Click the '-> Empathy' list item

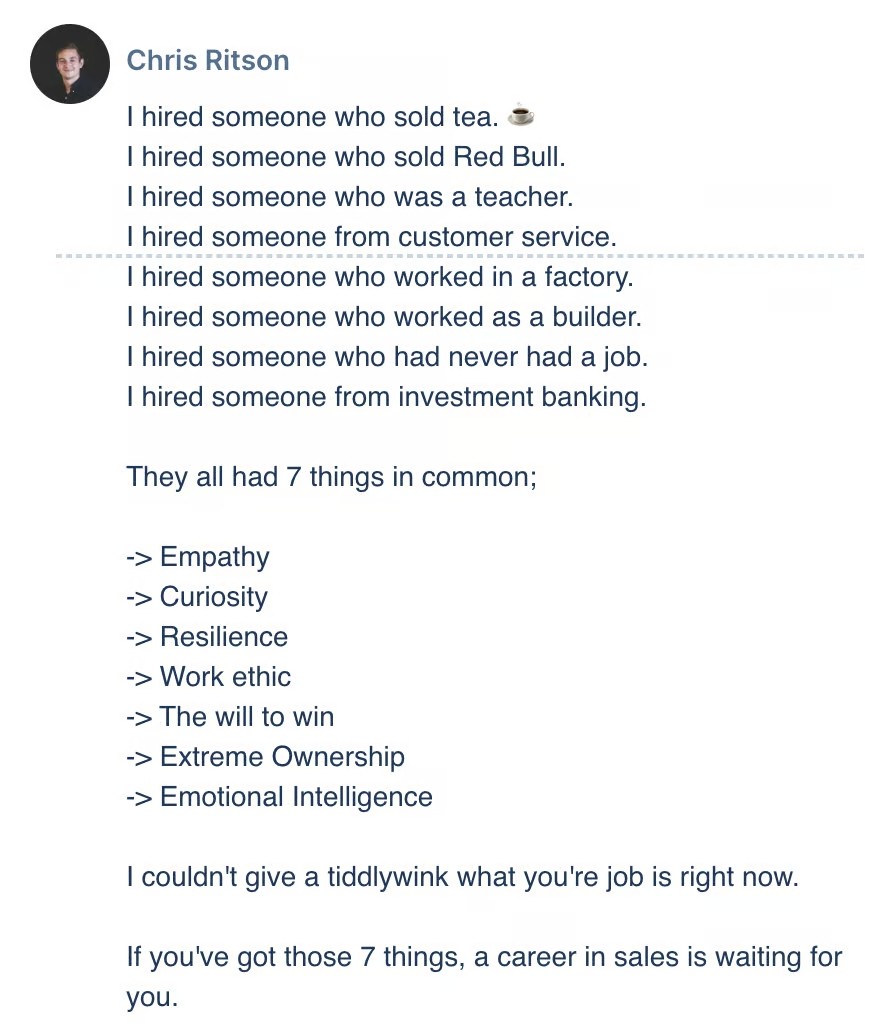pyautogui.click(x=198, y=557)
